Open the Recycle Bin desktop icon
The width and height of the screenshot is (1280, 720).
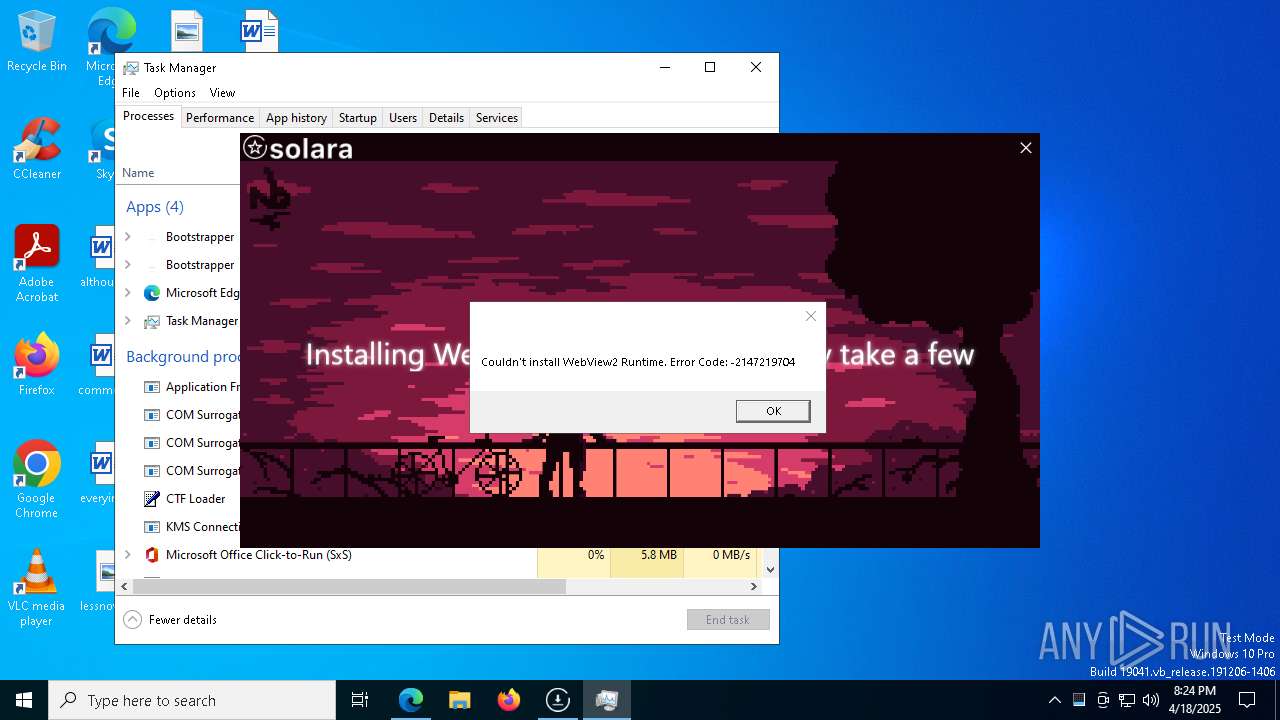tap(37, 42)
